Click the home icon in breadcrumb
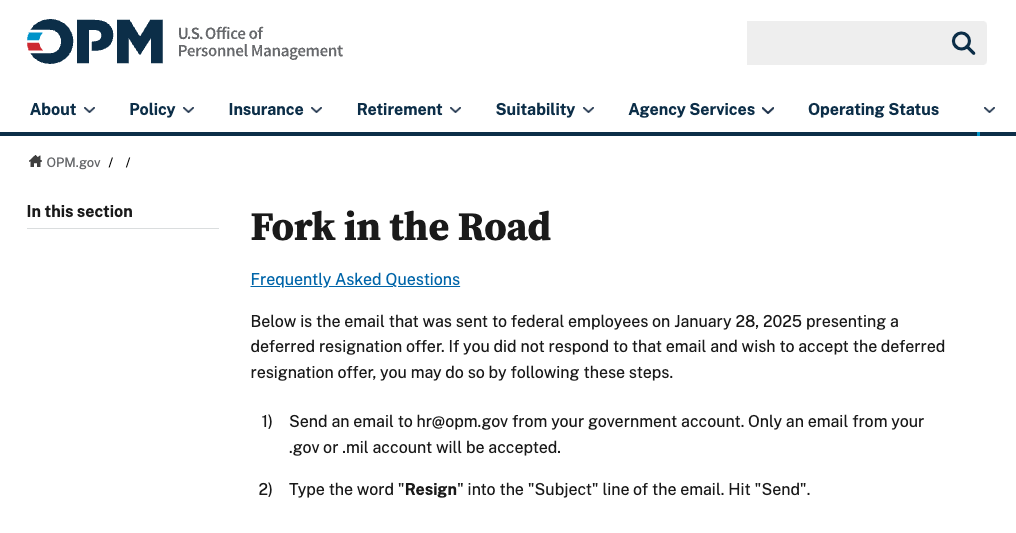Viewport: 1016px width, 533px height. click(x=35, y=162)
